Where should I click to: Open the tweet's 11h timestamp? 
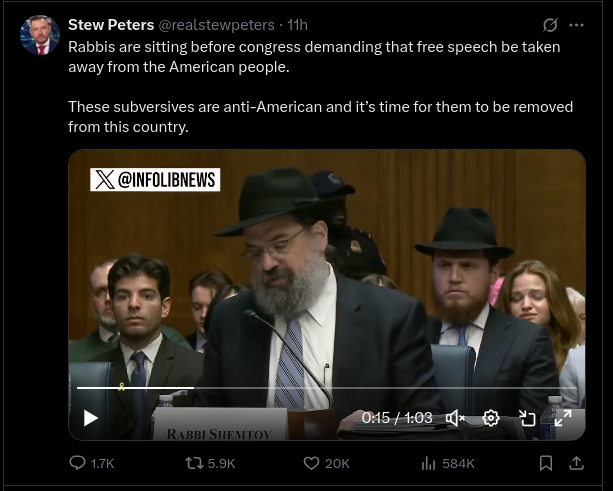pos(297,25)
